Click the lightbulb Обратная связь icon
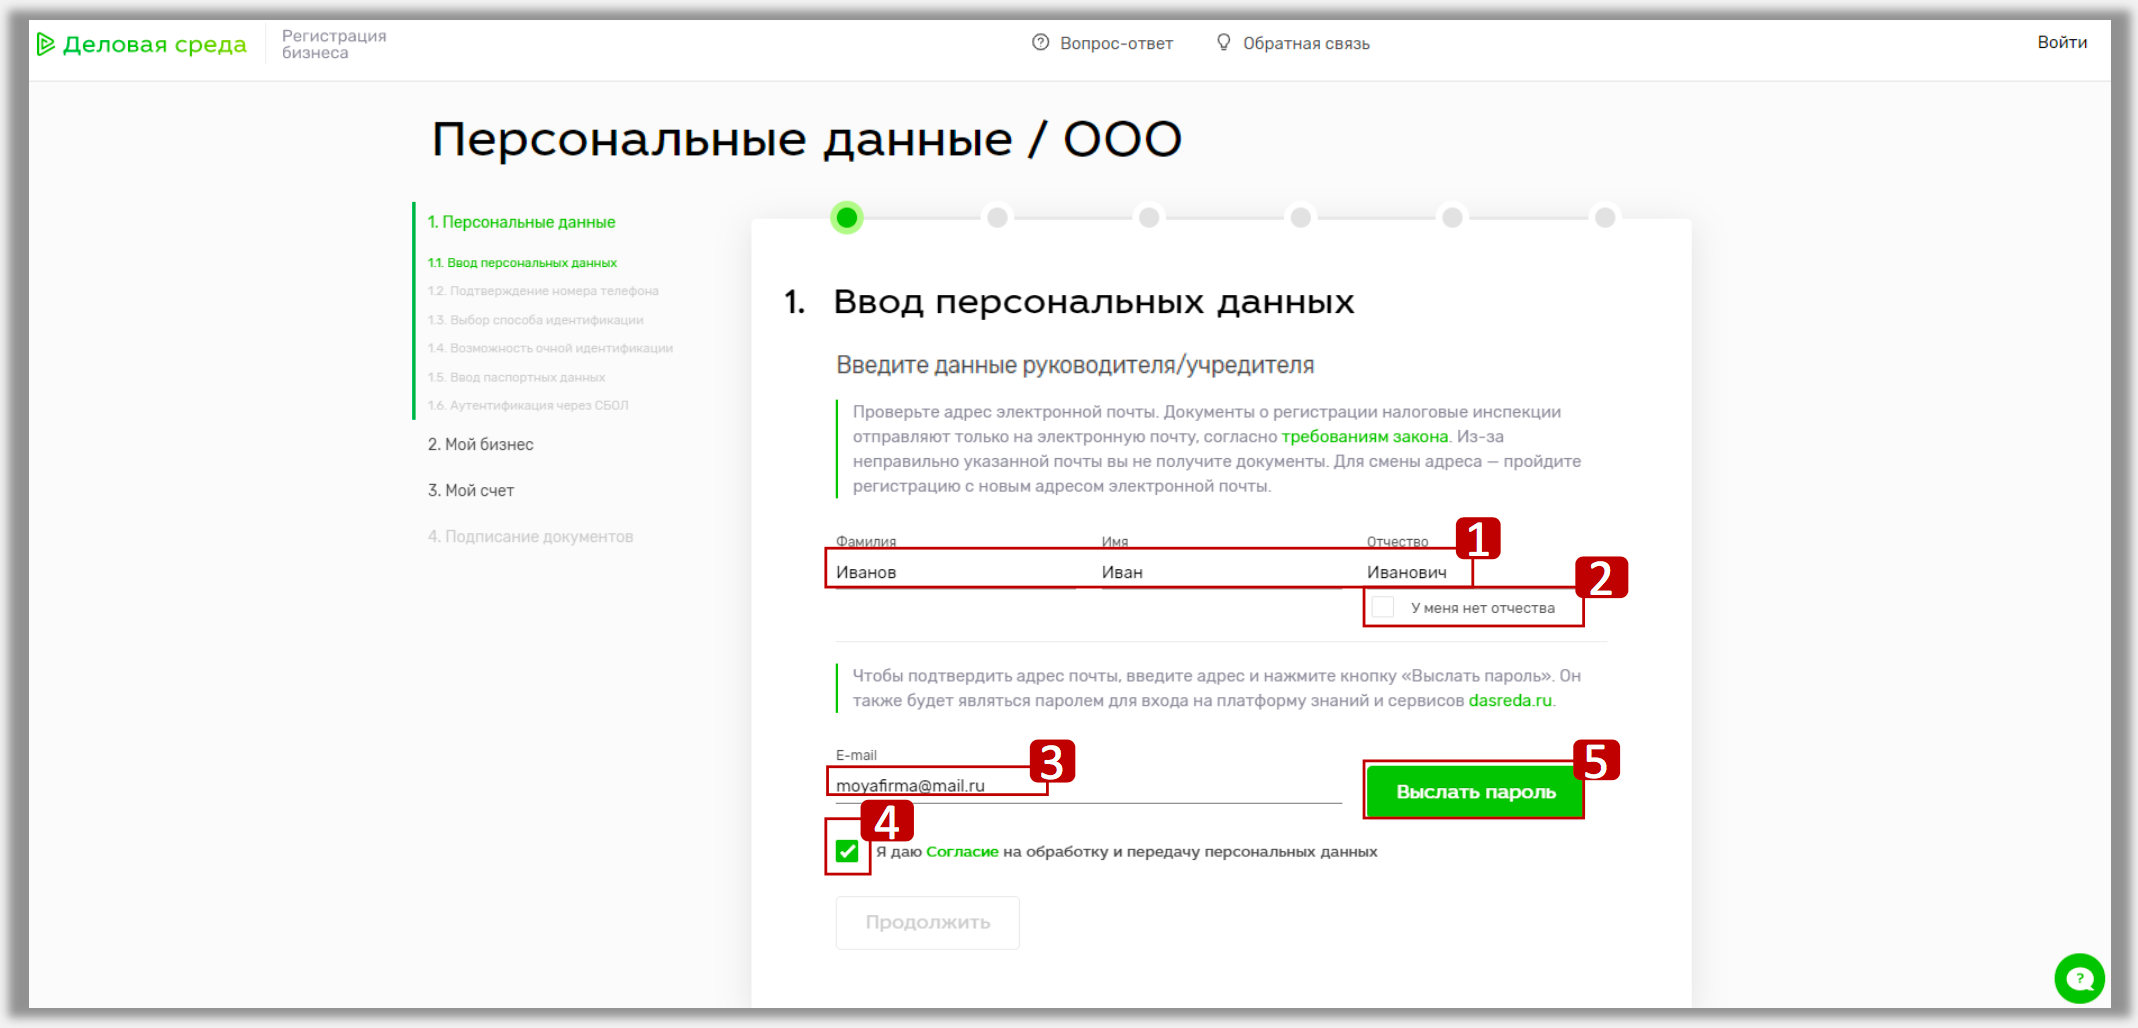The height and width of the screenshot is (1028, 2138). 1223,43
